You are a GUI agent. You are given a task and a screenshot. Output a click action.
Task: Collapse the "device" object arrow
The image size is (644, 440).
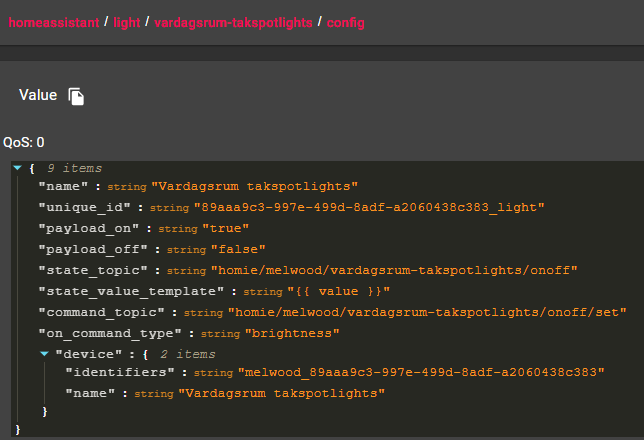click(x=44, y=354)
